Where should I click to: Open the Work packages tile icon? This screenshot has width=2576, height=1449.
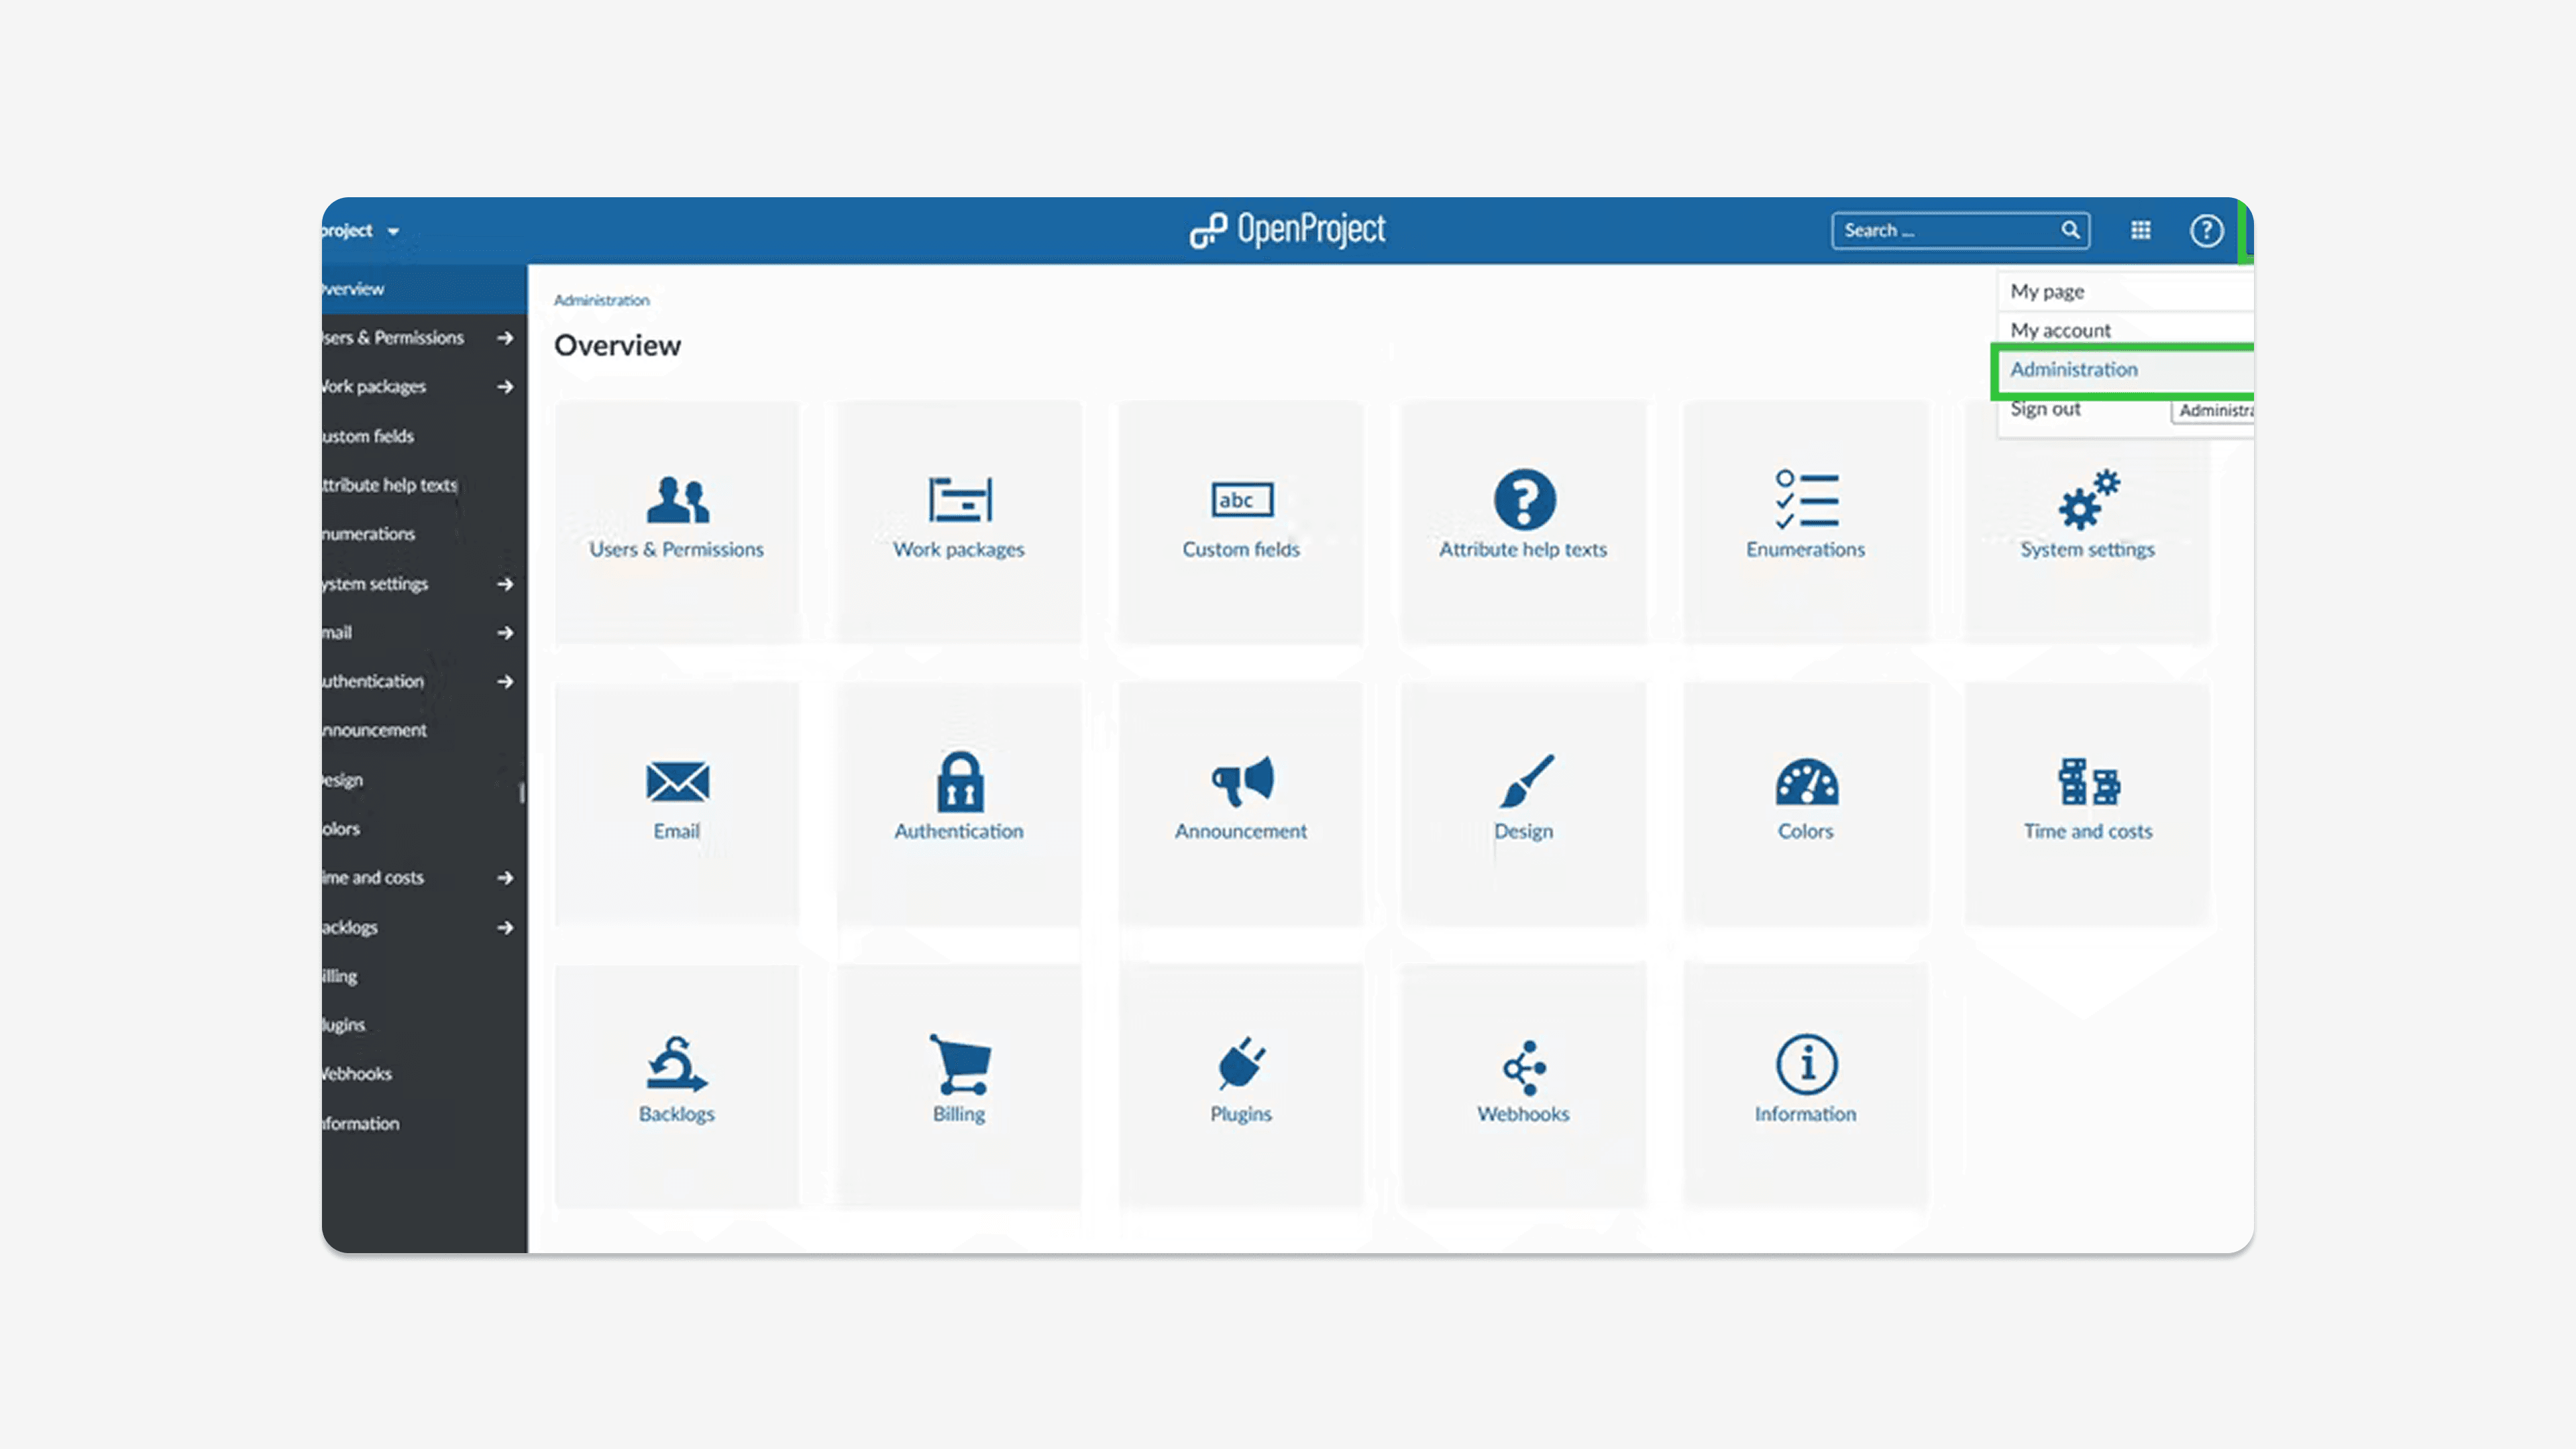point(959,499)
